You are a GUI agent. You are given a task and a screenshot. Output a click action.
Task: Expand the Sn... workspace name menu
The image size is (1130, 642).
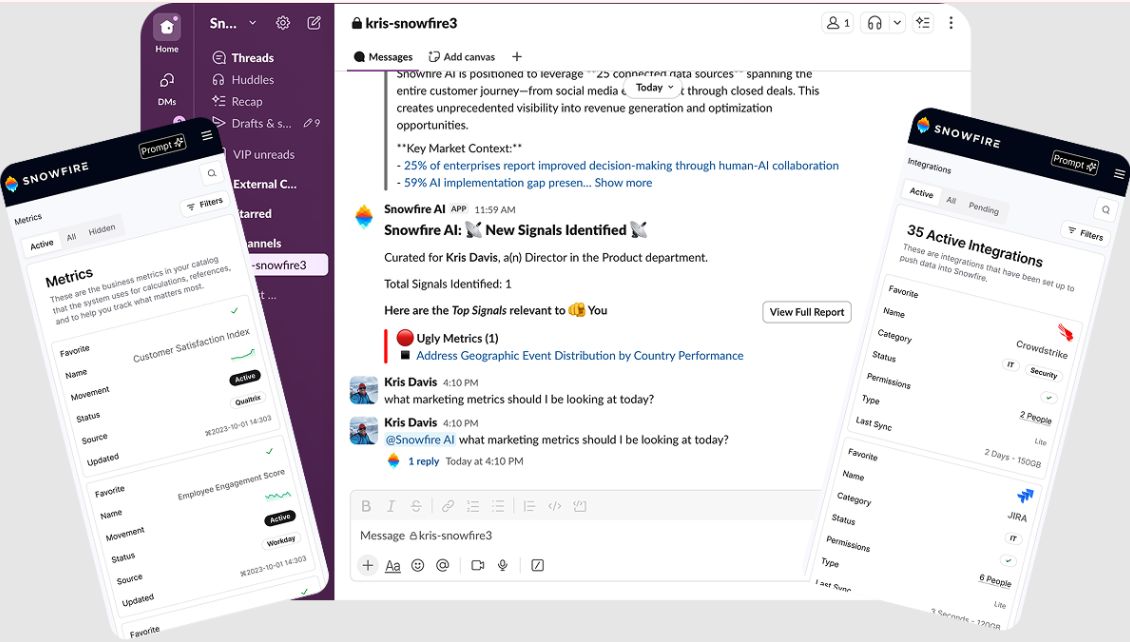click(233, 23)
